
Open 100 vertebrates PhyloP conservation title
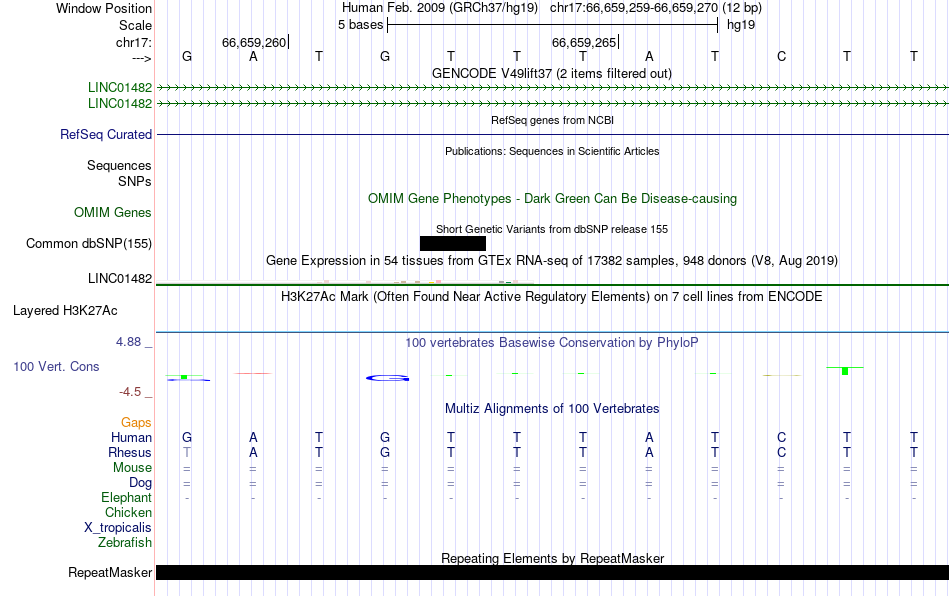click(552, 342)
